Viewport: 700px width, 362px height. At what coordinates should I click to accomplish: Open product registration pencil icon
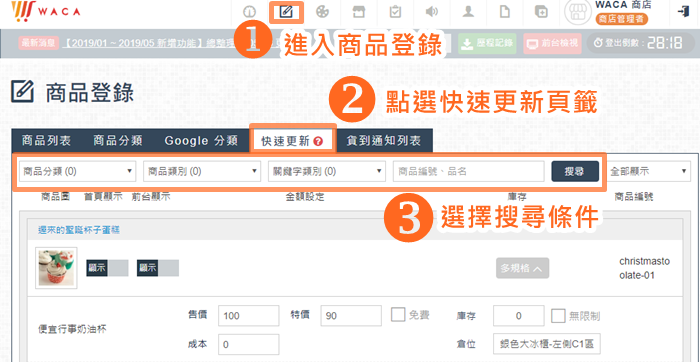click(x=286, y=12)
